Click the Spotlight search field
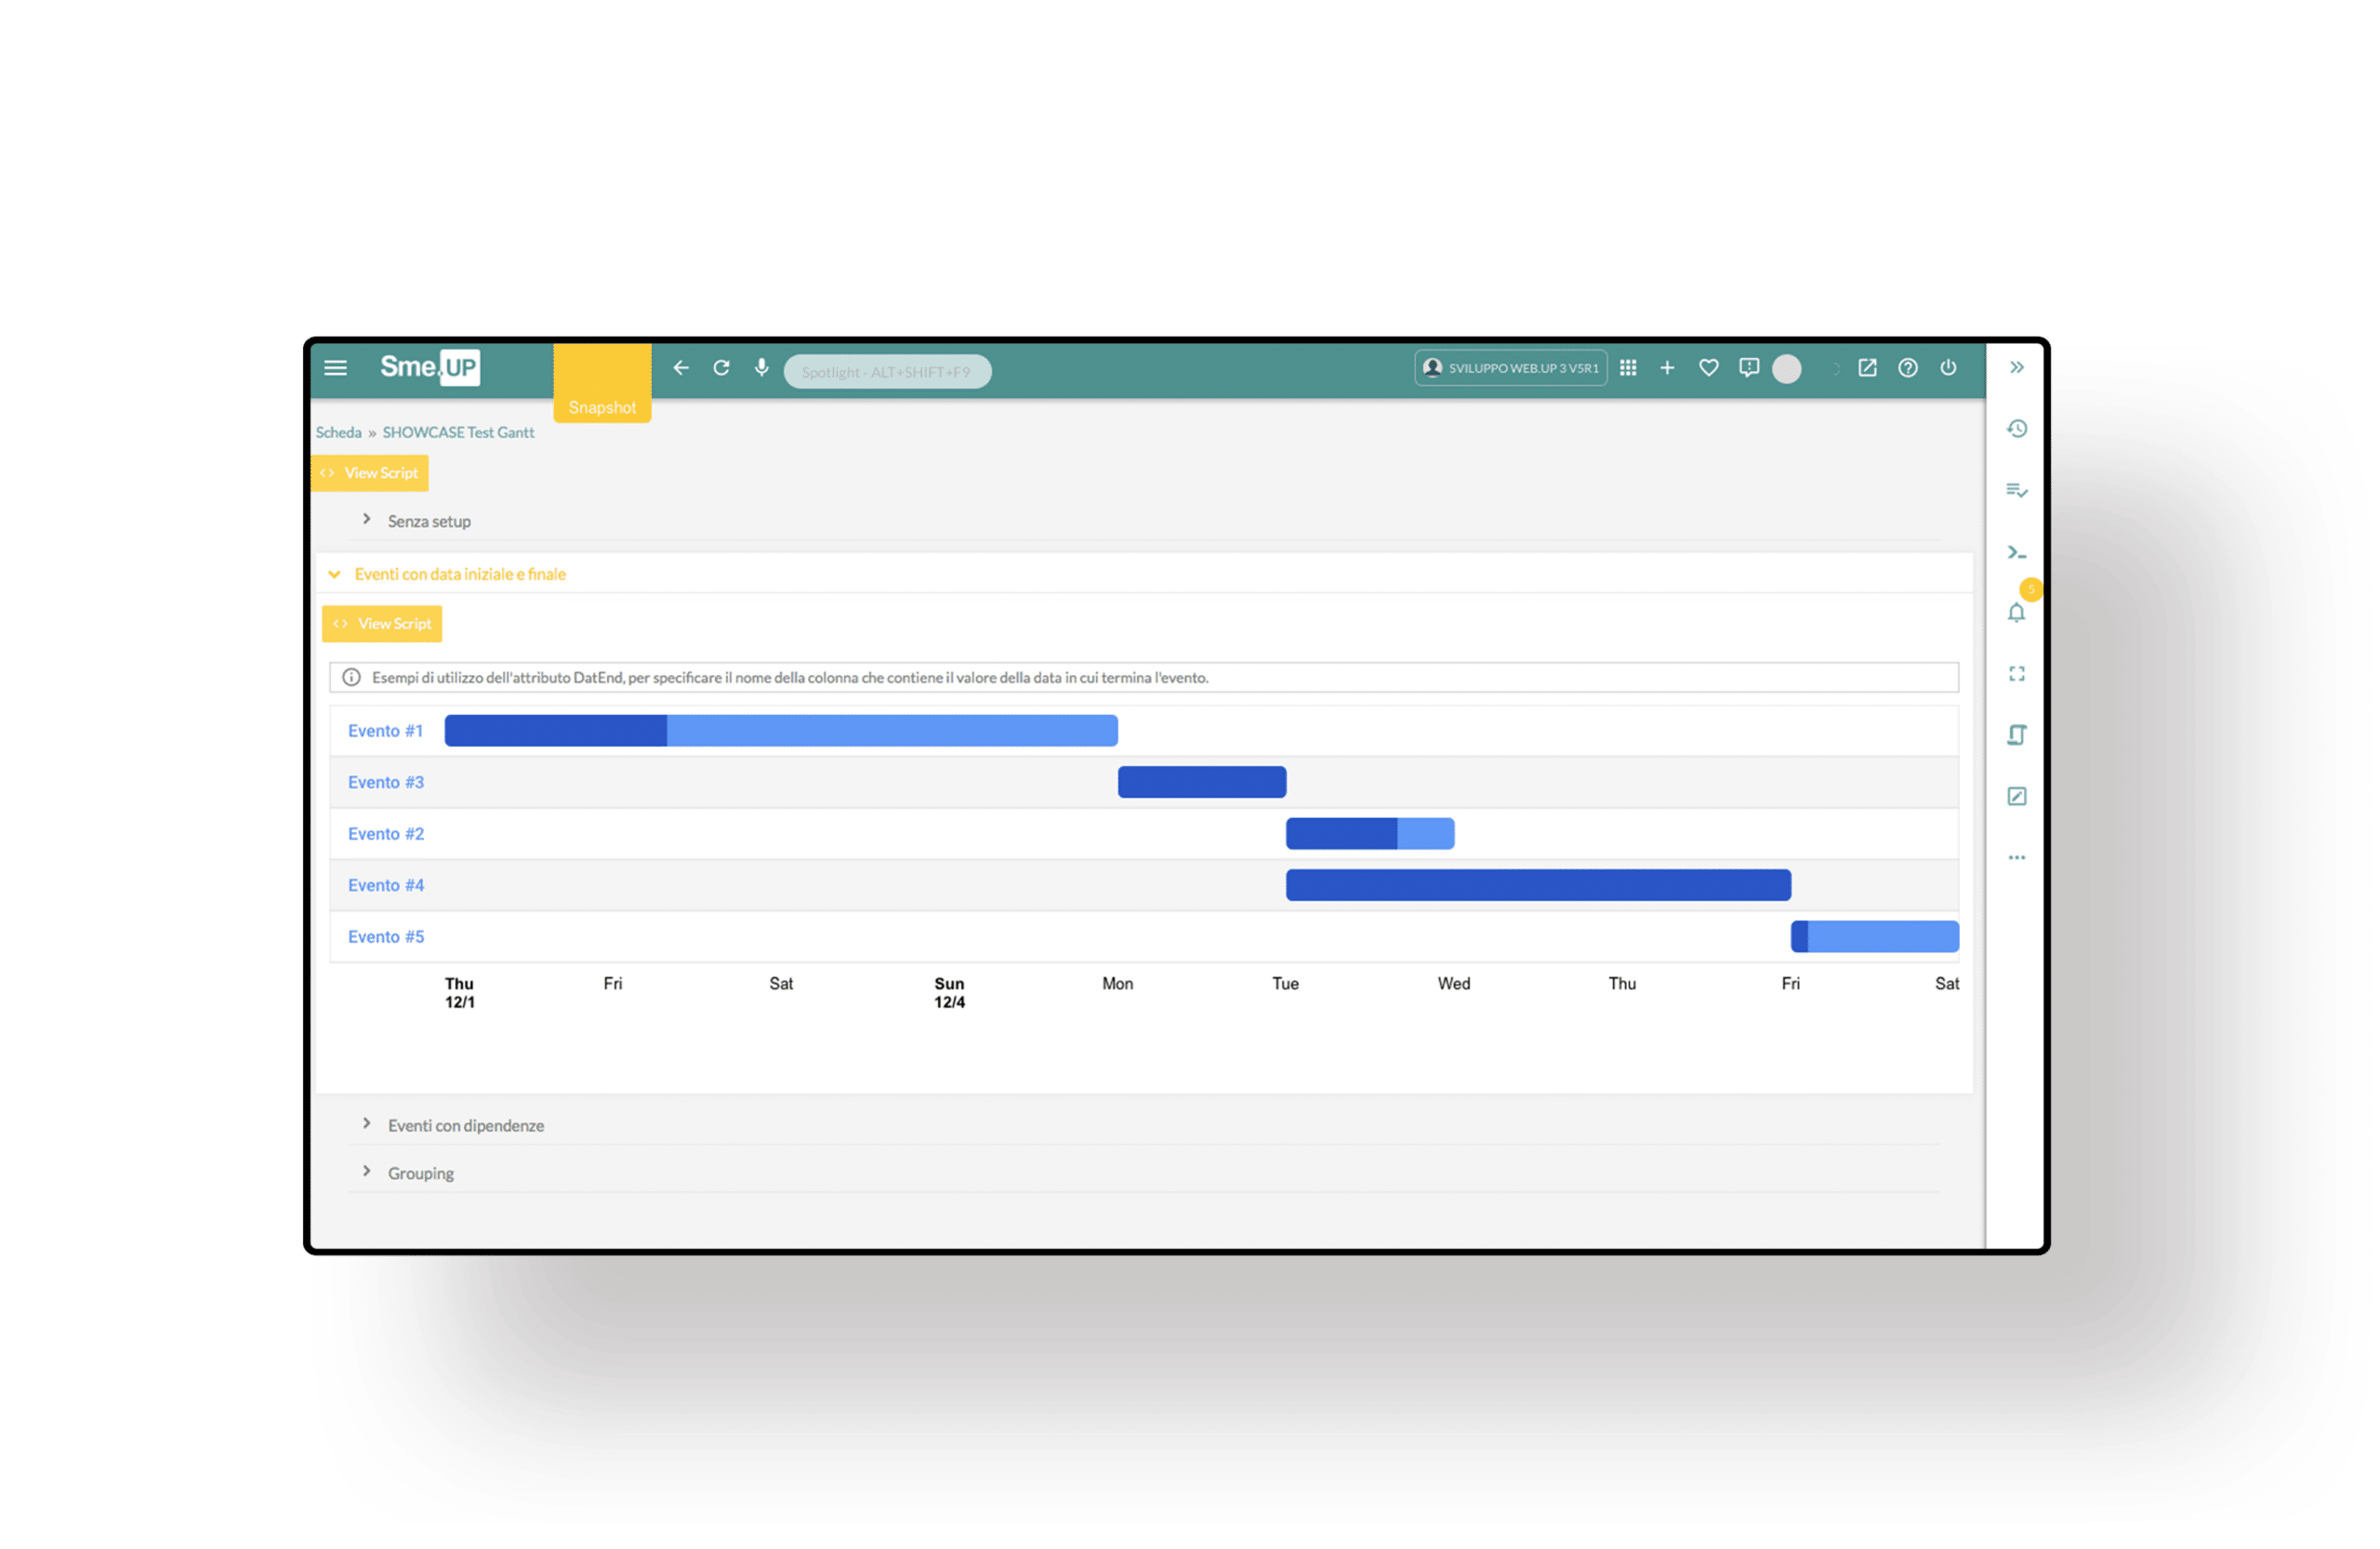2380x1549 pixels. tap(886, 372)
